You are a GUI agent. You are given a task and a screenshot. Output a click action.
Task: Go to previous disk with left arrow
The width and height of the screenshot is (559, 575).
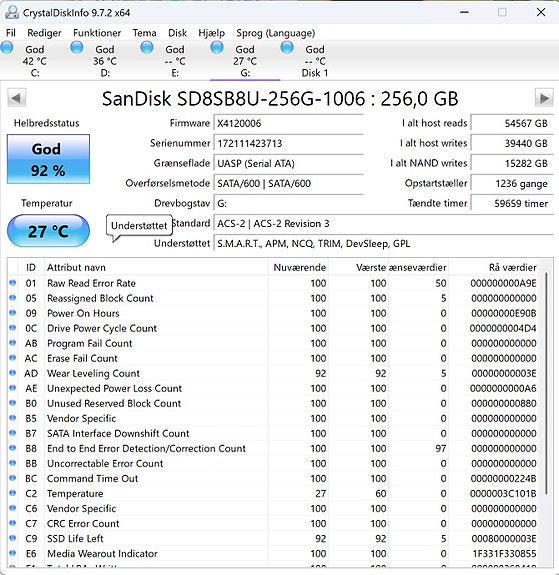(x=17, y=98)
